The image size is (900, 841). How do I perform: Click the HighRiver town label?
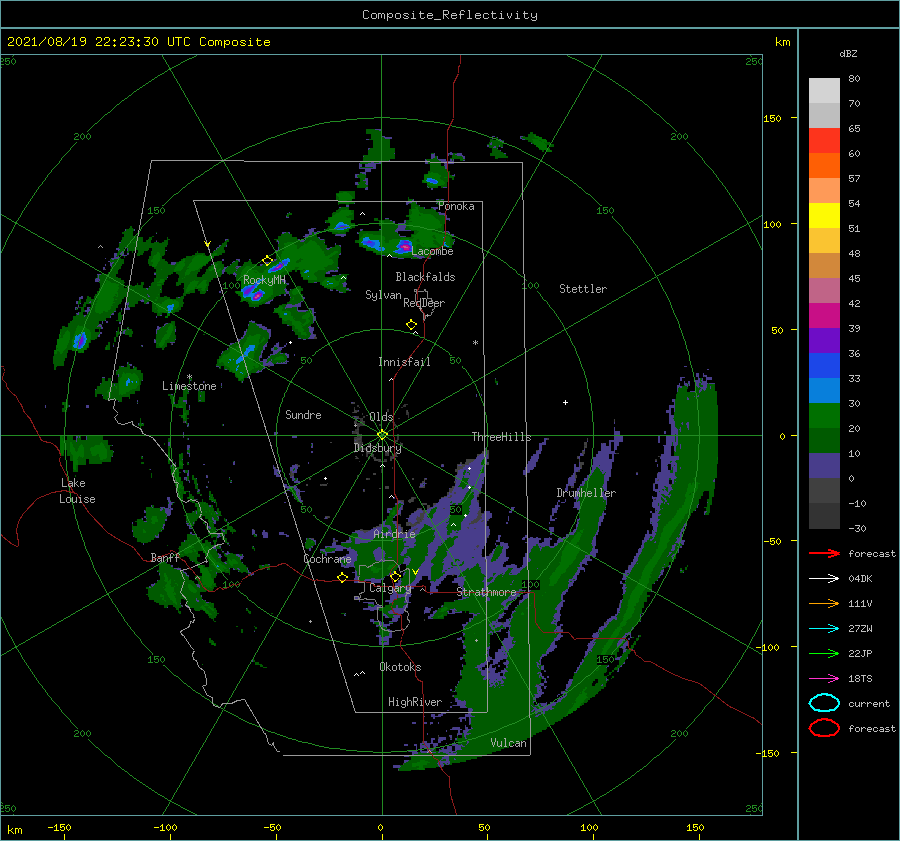tap(415, 702)
